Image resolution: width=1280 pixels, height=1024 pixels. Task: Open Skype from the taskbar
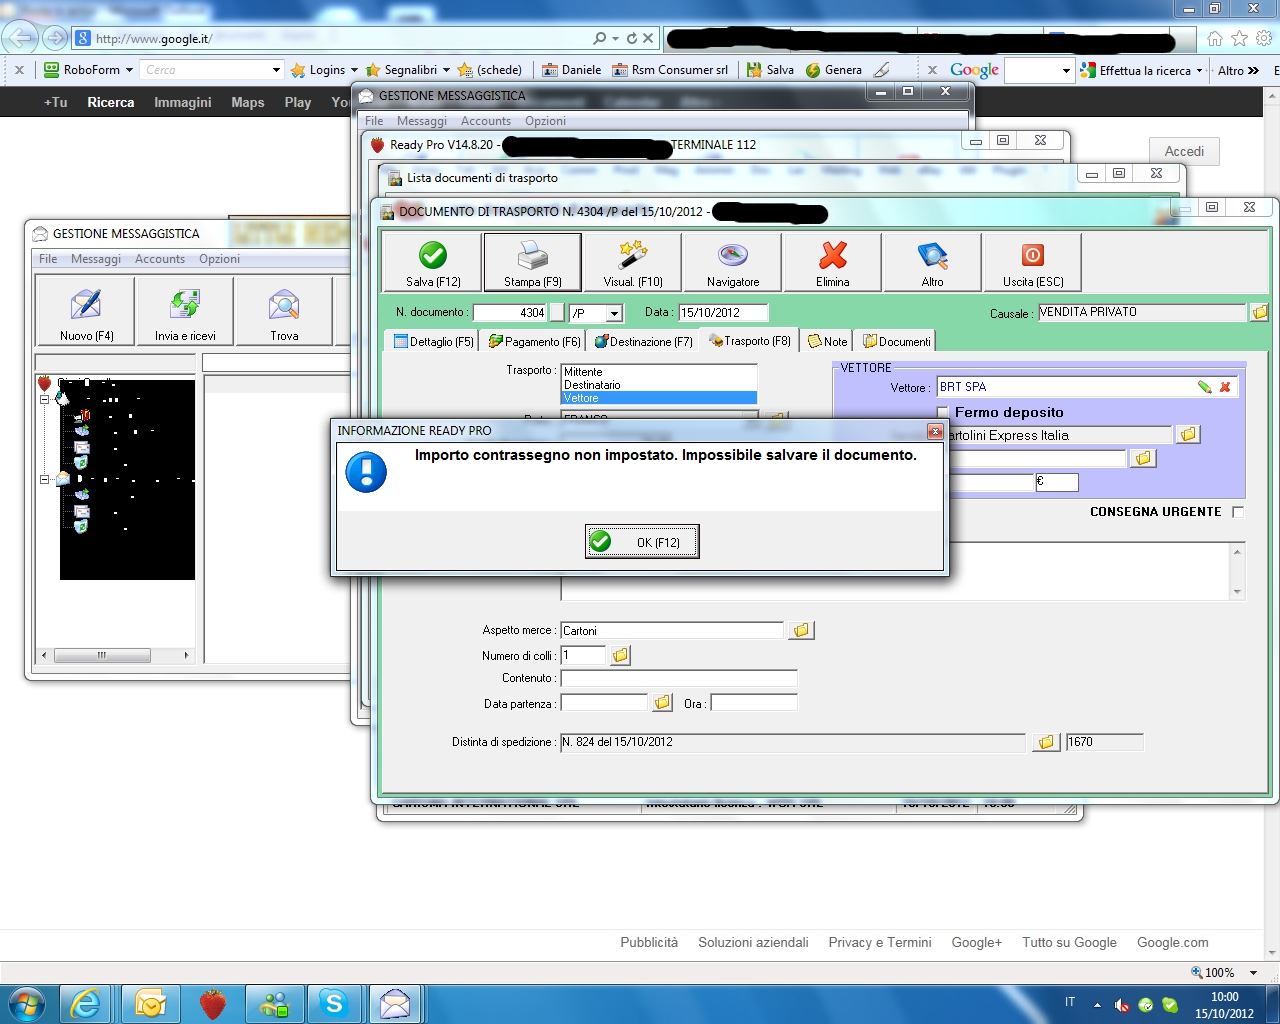pyautogui.click(x=334, y=1003)
